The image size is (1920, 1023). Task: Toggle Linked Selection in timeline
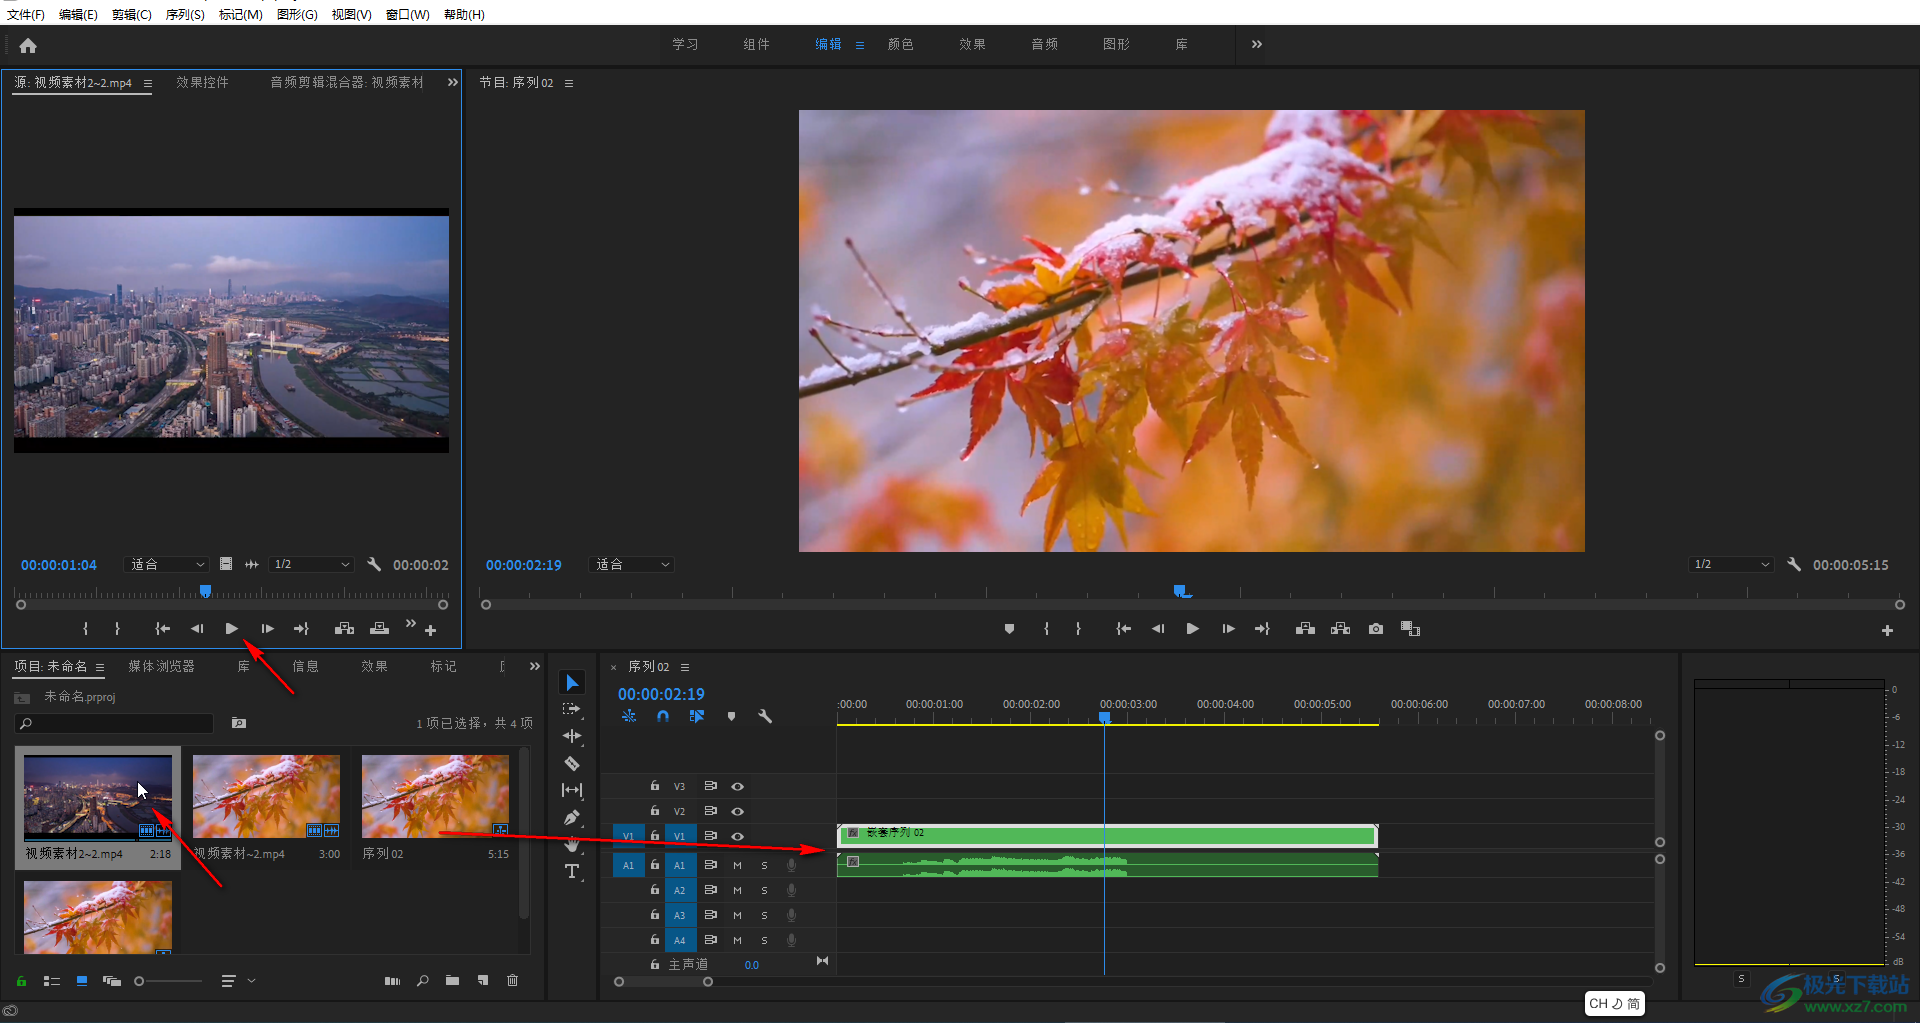tap(697, 716)
